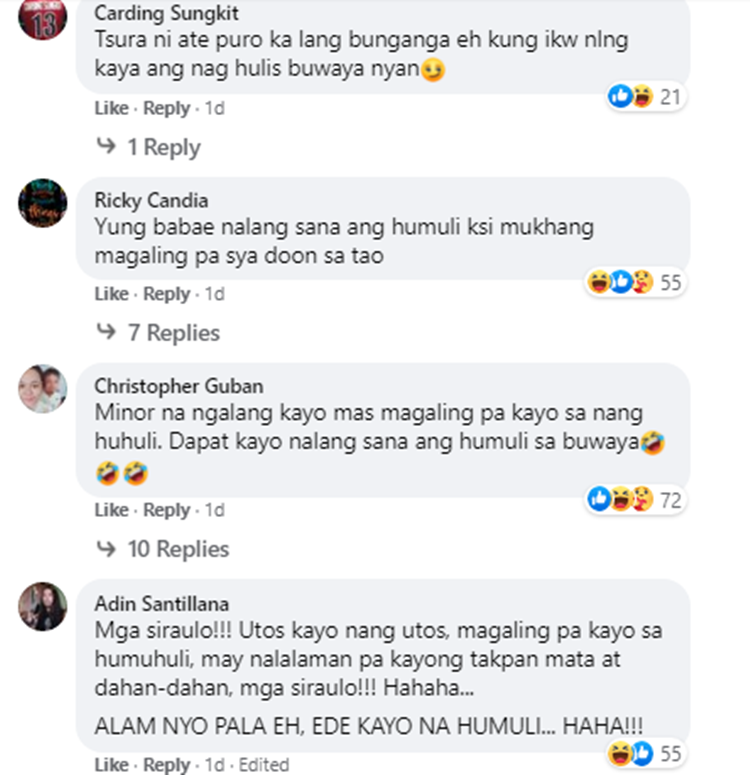View edit history via Edited label
The image size is (750, 775).
pos(264,765)
